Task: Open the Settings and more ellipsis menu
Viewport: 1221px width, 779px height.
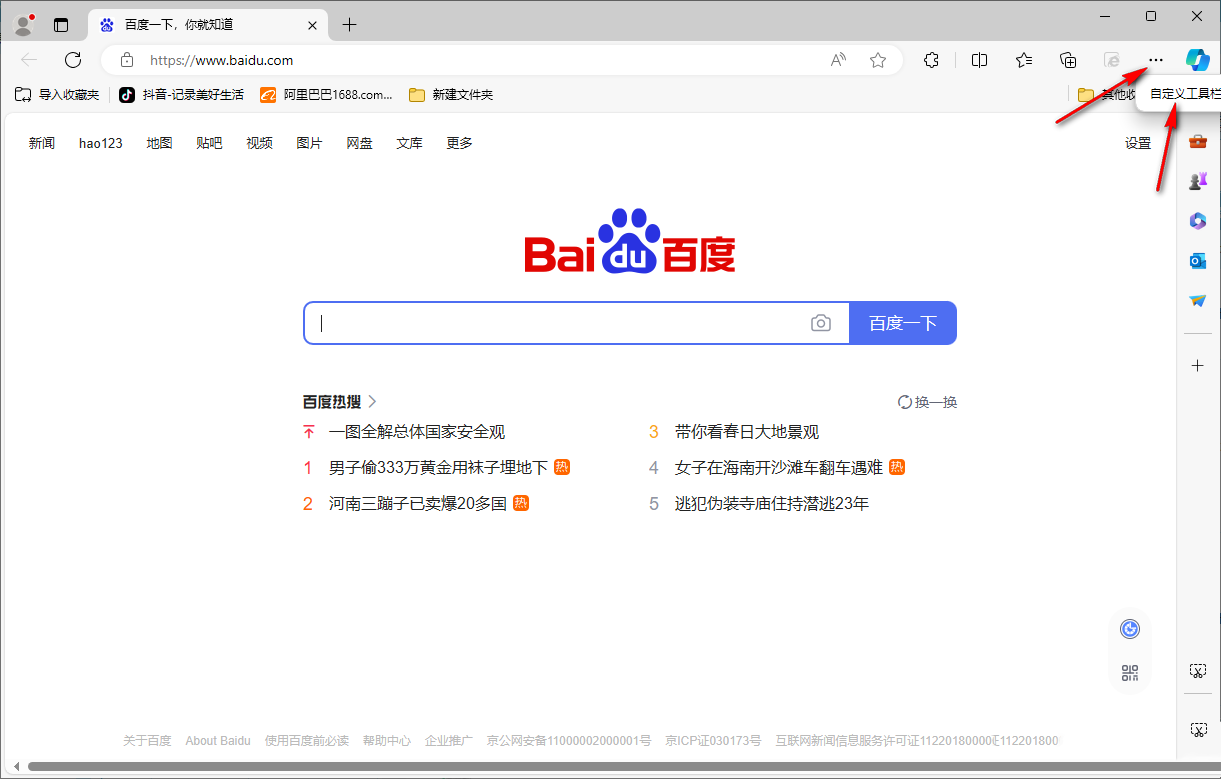Action: click(1156, 60)
